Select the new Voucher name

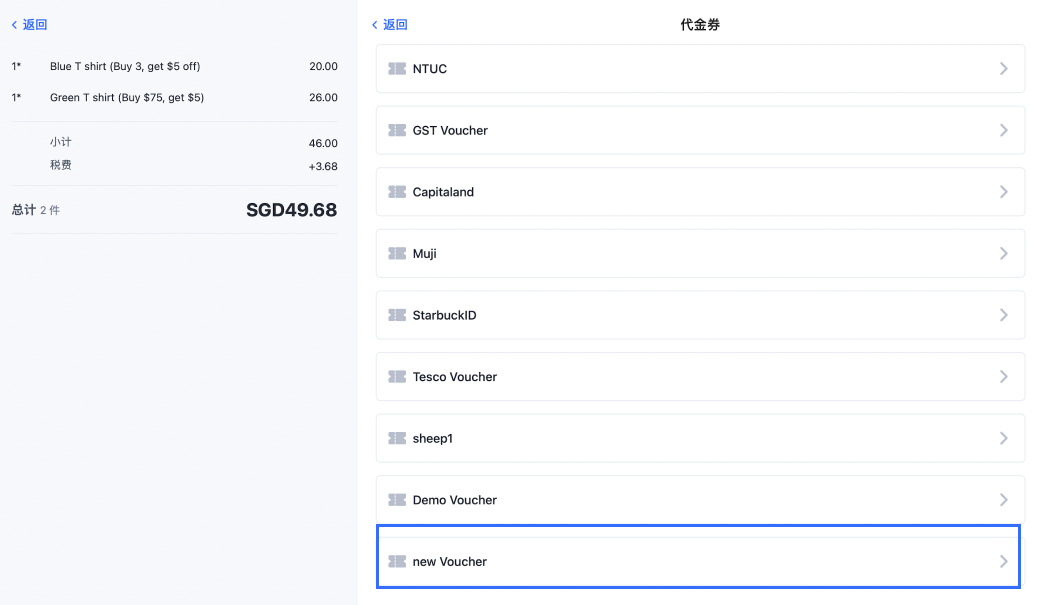pyautogui.click(x=449, y=561)
